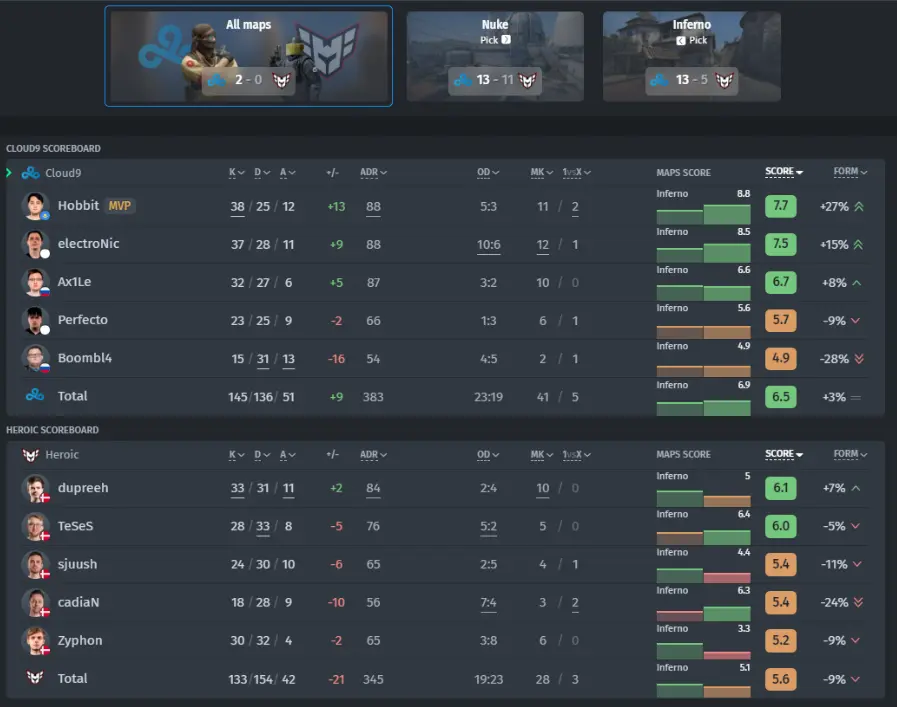Viewport: 897px width, 707px height.
Task: Click Hobbit's 7.7 score badge
Action: [780, 206]
